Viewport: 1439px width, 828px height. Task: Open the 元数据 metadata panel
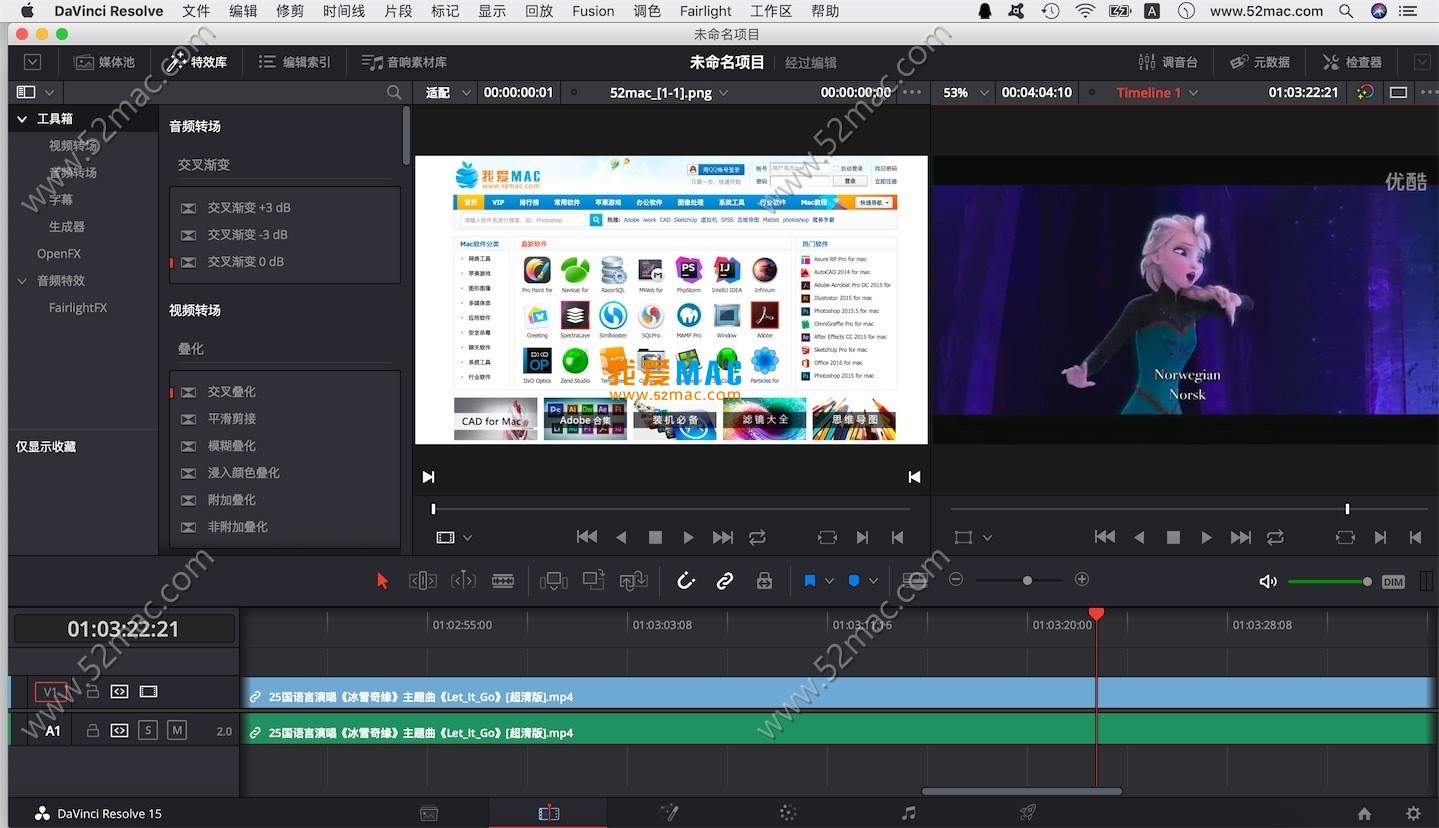(x=1260, y=62)
